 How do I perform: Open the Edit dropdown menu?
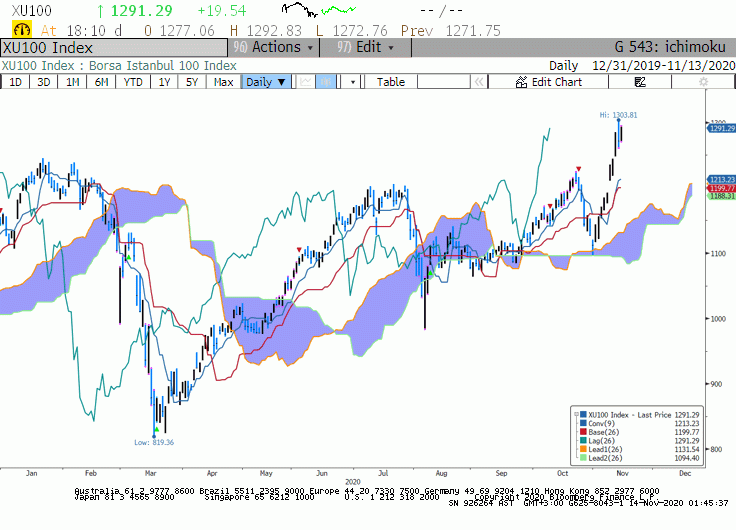pos(366,47)
